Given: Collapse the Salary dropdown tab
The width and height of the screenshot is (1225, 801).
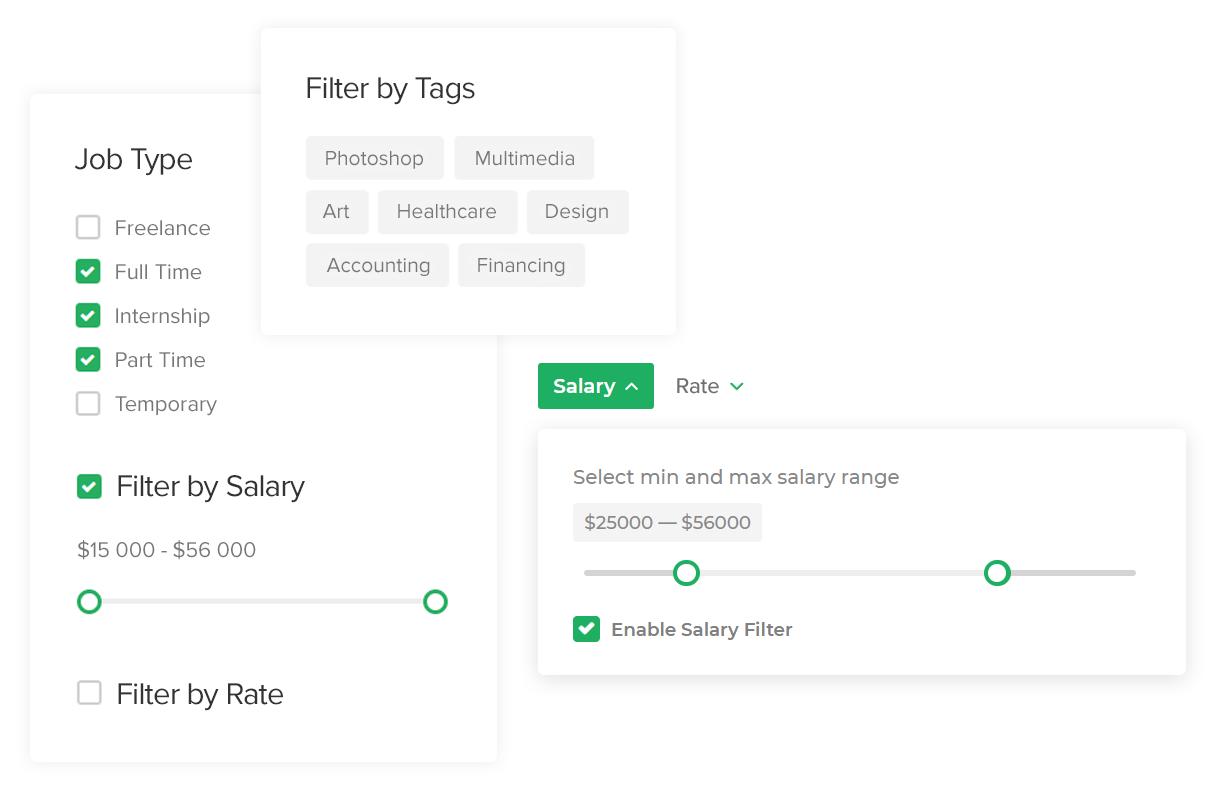Looking at the screenshot, I should point(595,386).
